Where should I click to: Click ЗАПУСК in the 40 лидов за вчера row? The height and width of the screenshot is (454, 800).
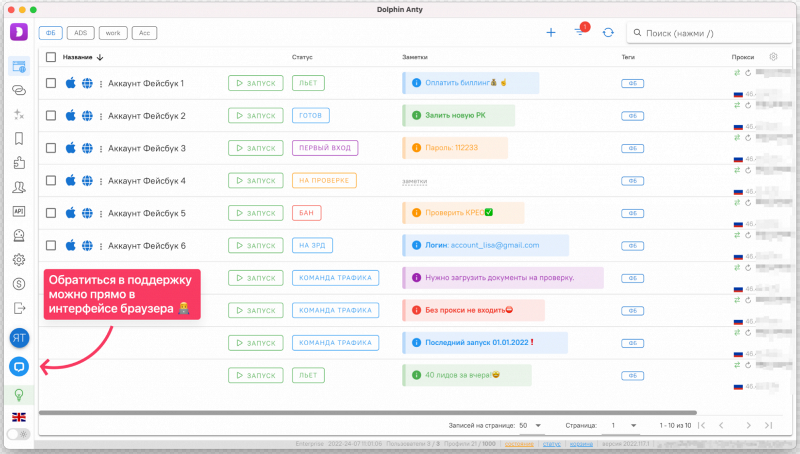click(x=256, y=375)
